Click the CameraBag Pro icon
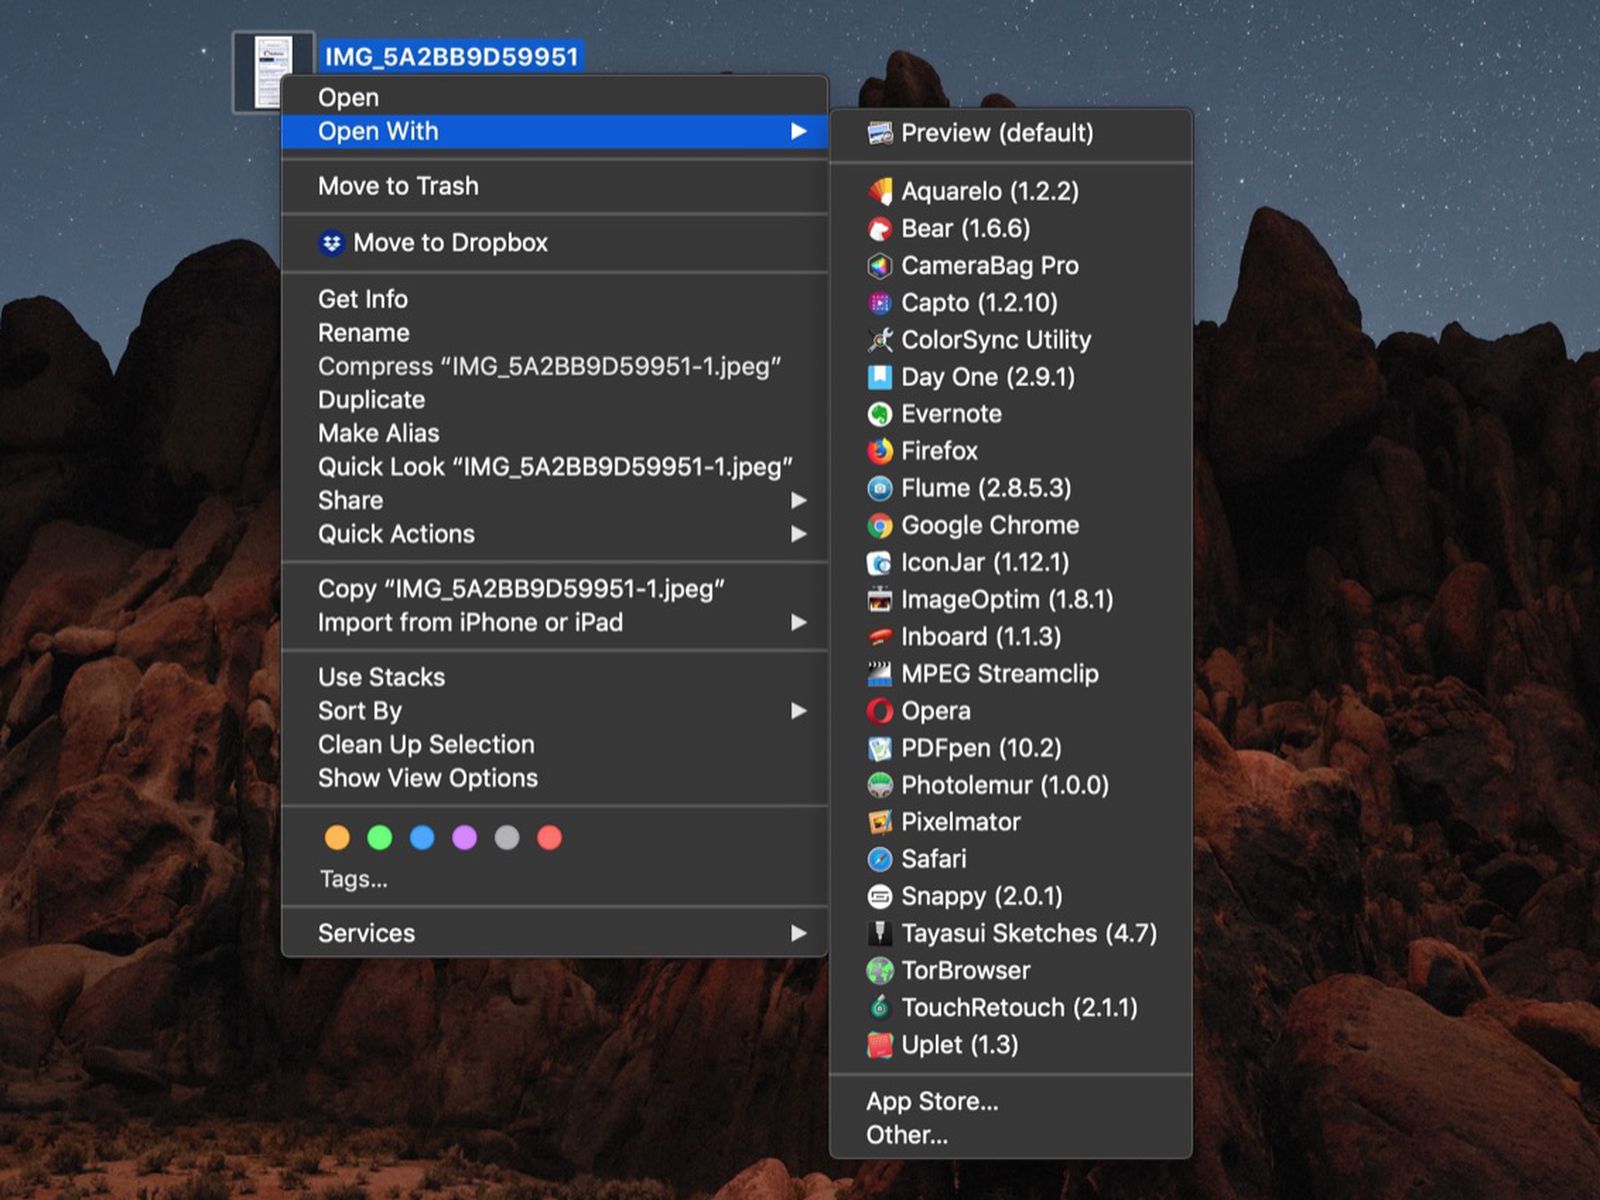Image resolution: width=1600 pixels, height=1200 pixels. pyautogui.click(x=880, y=266)
